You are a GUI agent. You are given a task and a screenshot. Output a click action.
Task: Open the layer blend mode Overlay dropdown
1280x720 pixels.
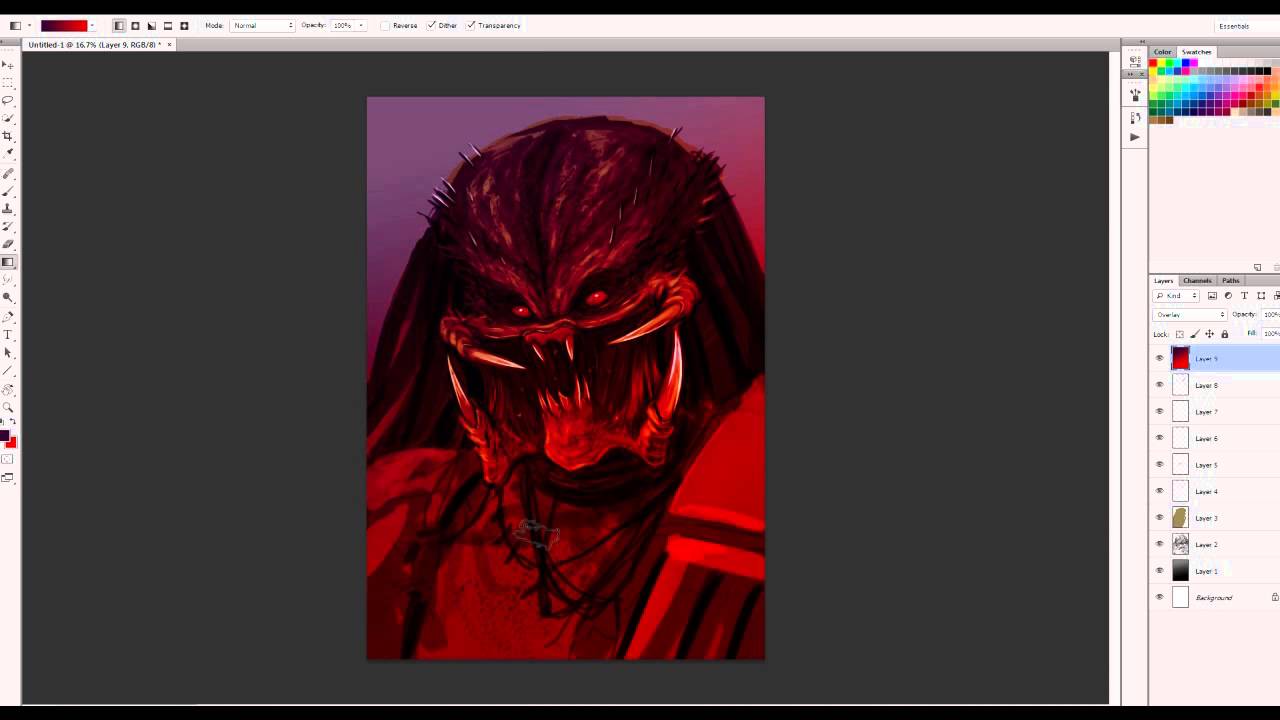click(x=1190, y=314)
